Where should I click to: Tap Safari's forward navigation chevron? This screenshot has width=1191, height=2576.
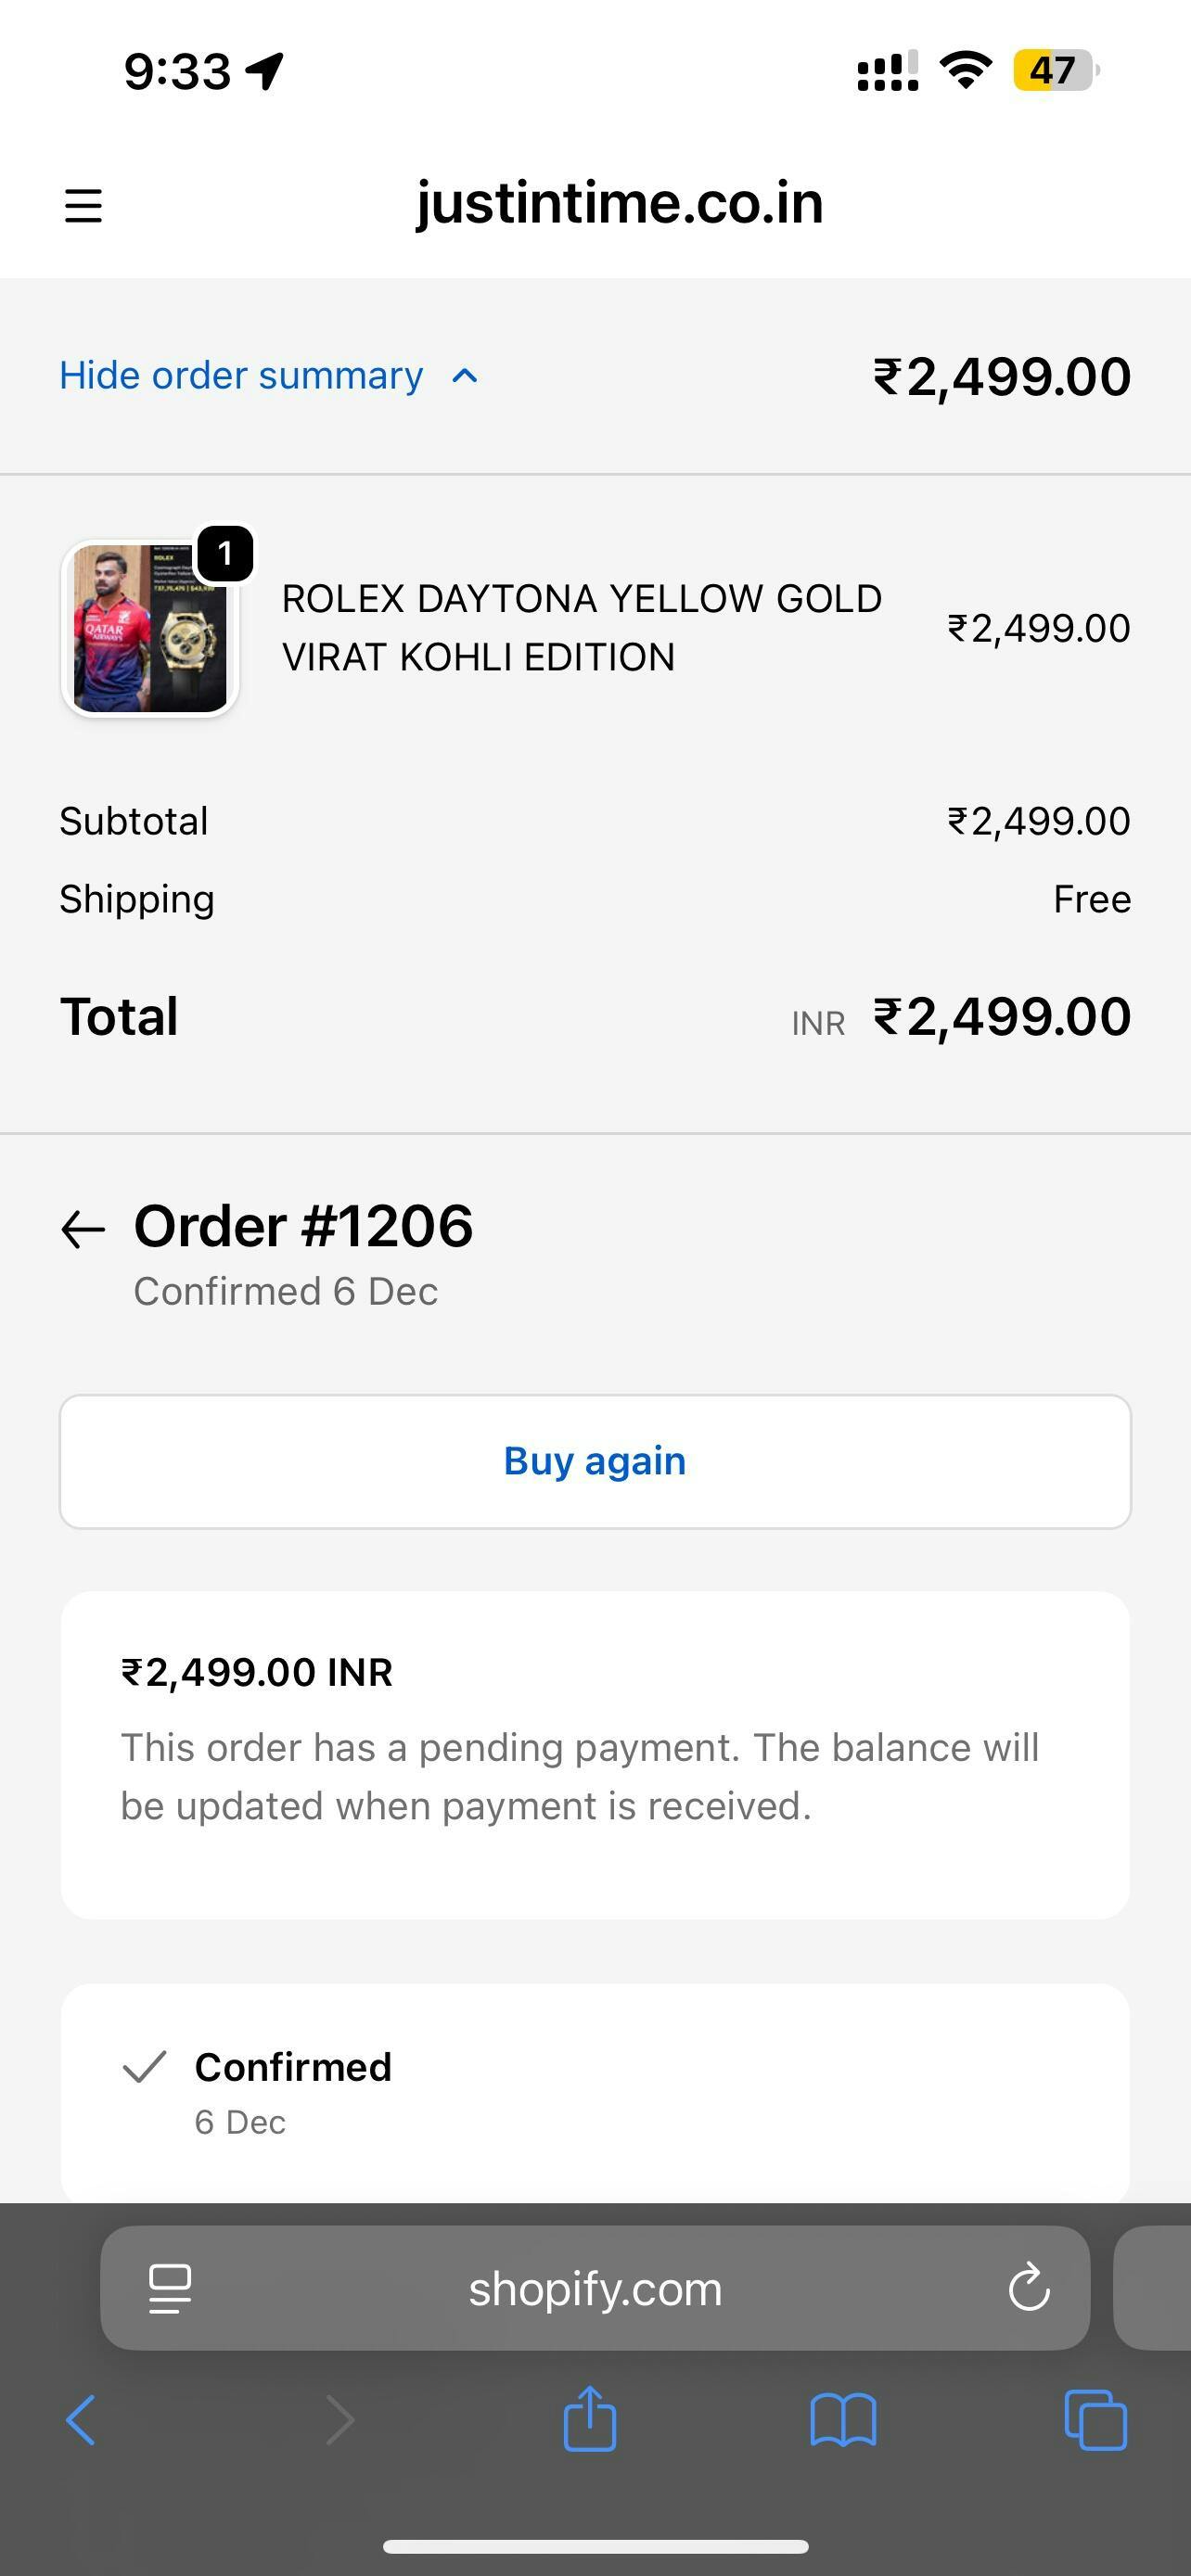[x=340, y=2421]
